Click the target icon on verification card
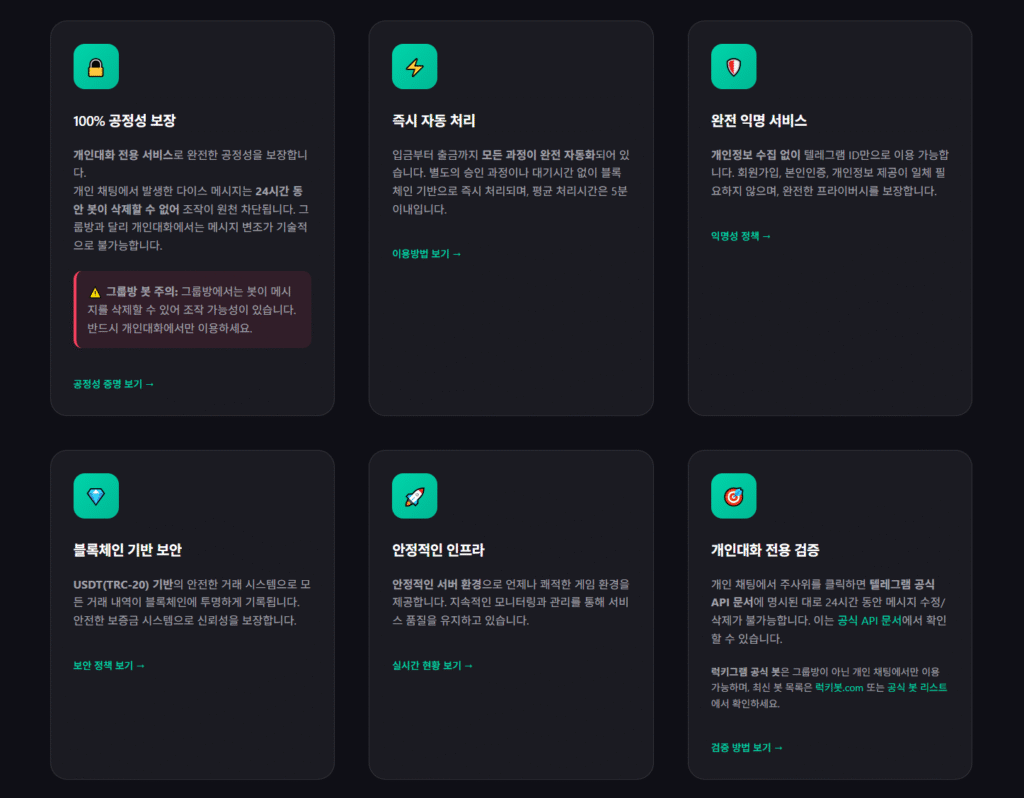 coord(733,496)
